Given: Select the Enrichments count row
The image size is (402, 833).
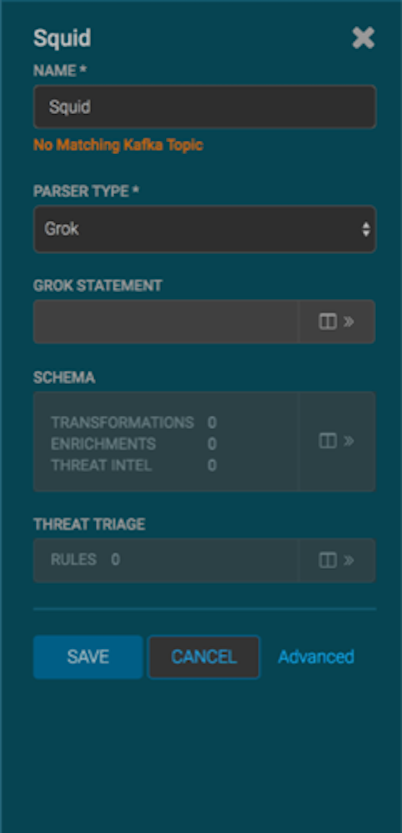Looking at the screenshot, I should [134, 444].
